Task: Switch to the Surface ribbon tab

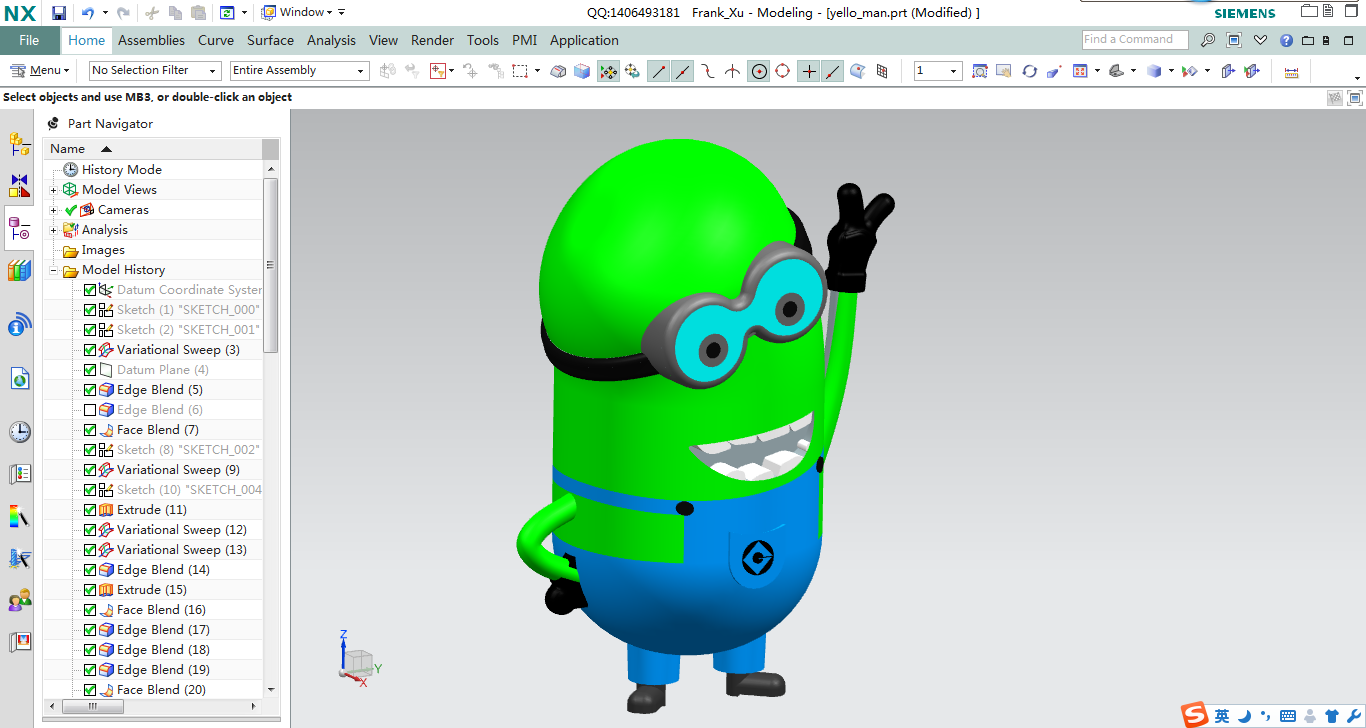Action: [270, 40]
